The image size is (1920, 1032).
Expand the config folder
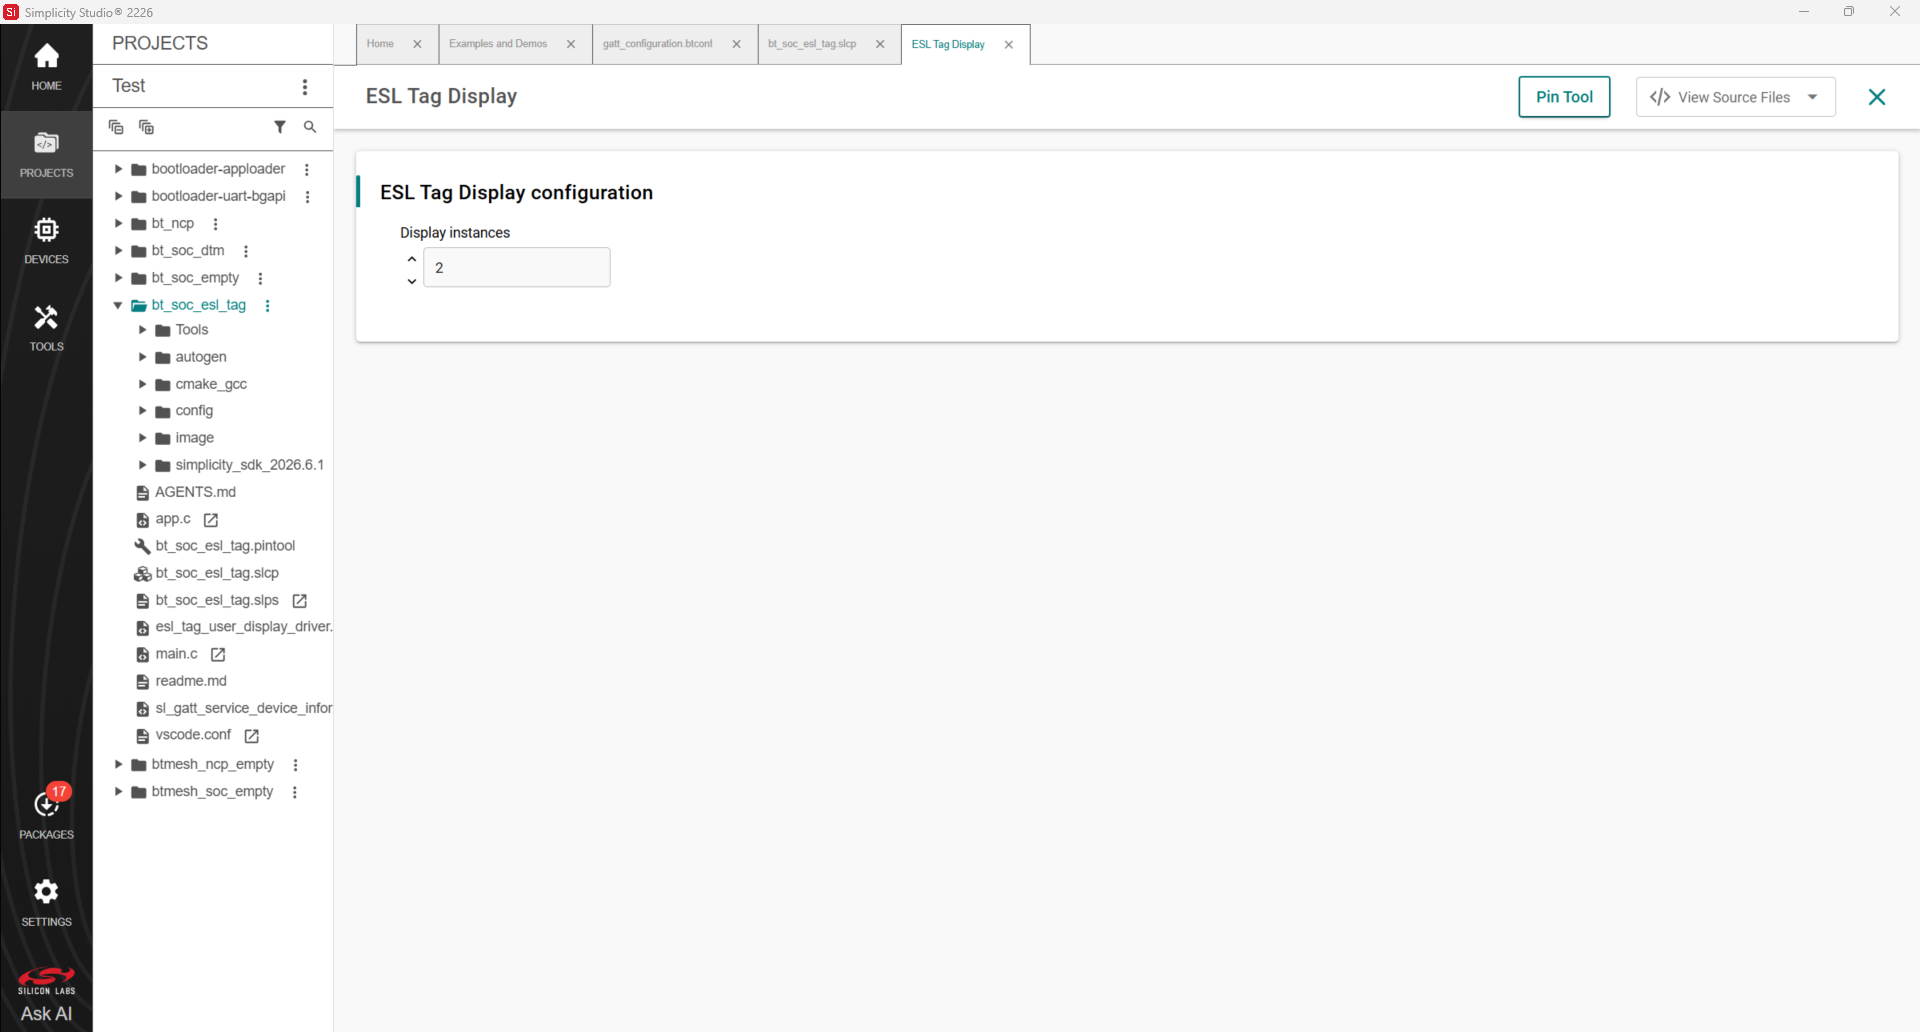[142, 411]
